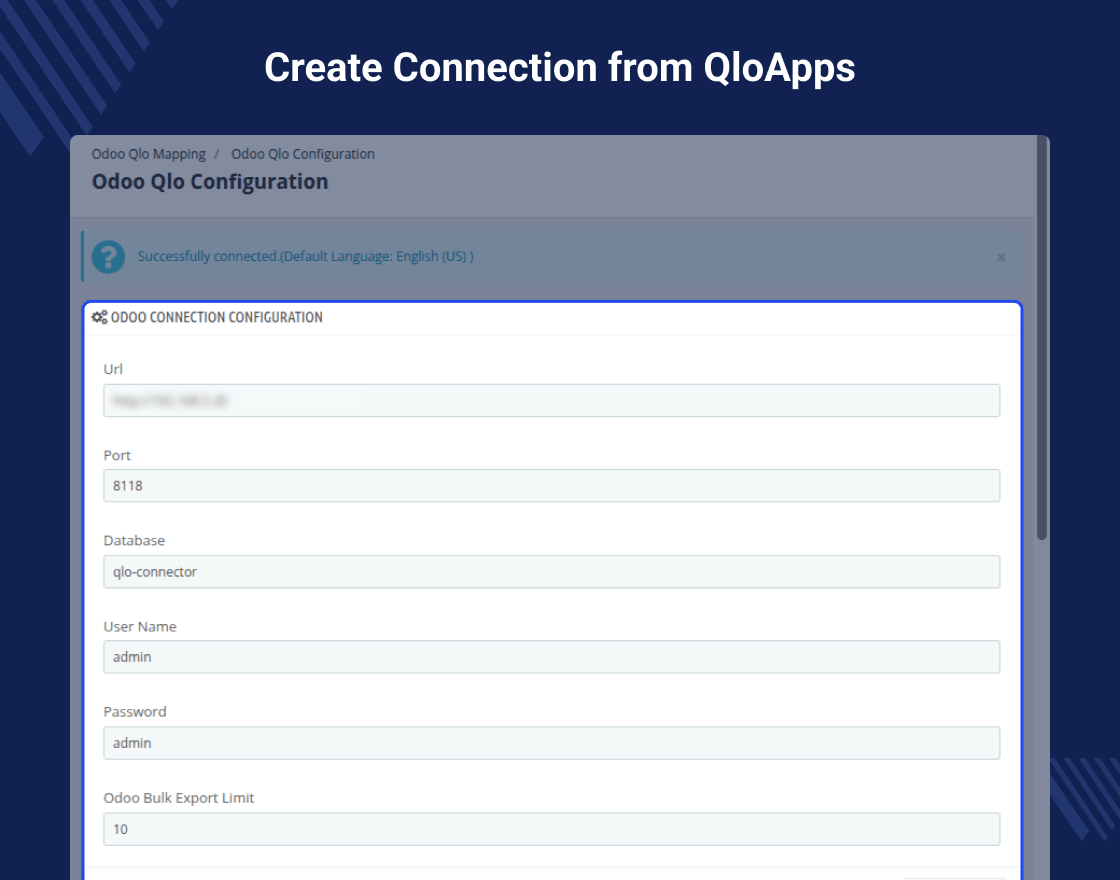
Task: Select the Create Connection from QloApps title
Action: pyautogui.click(x=560, y=68)
